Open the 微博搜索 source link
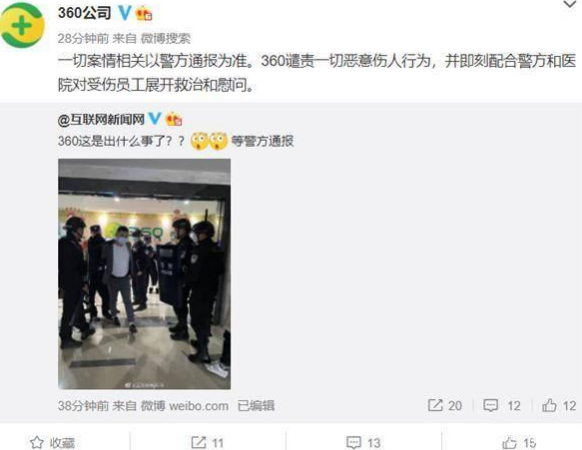The image size is (582, 450). [x=166, y=38]
